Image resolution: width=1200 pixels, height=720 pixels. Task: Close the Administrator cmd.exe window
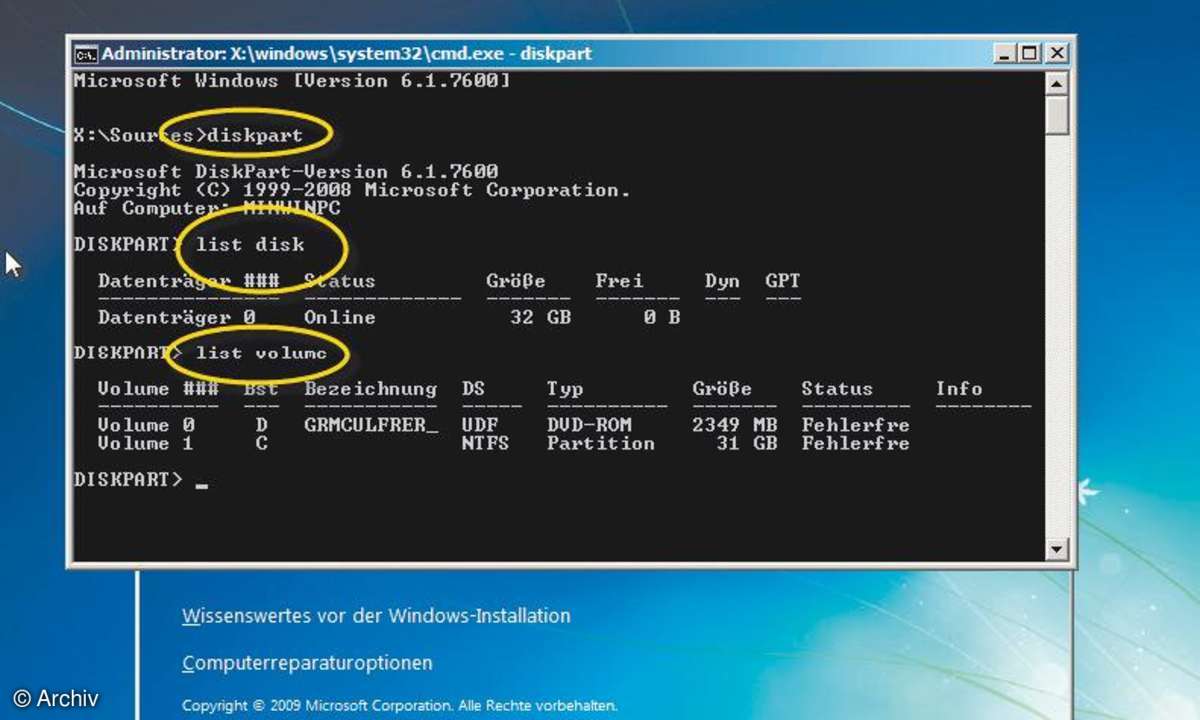tap(1056, 53)
